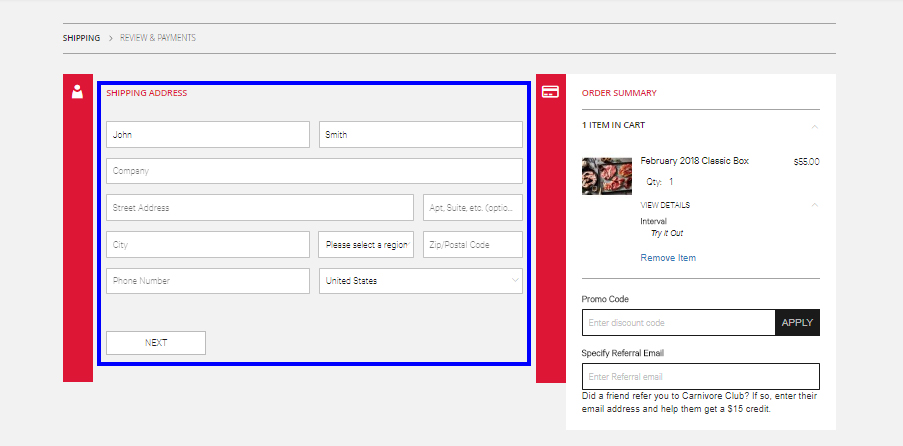The height and width of the screenshot is (446, 903).
Task: Go to Review & Payments step
Action: pyautogui.click(x=158, y=38)
